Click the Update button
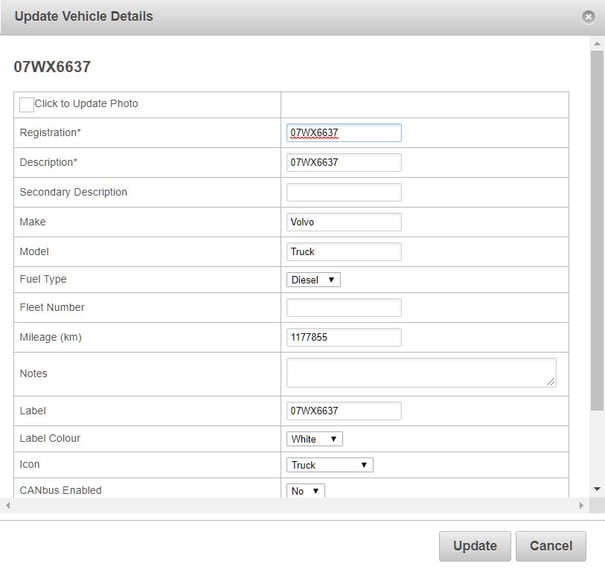 point(475,546)
